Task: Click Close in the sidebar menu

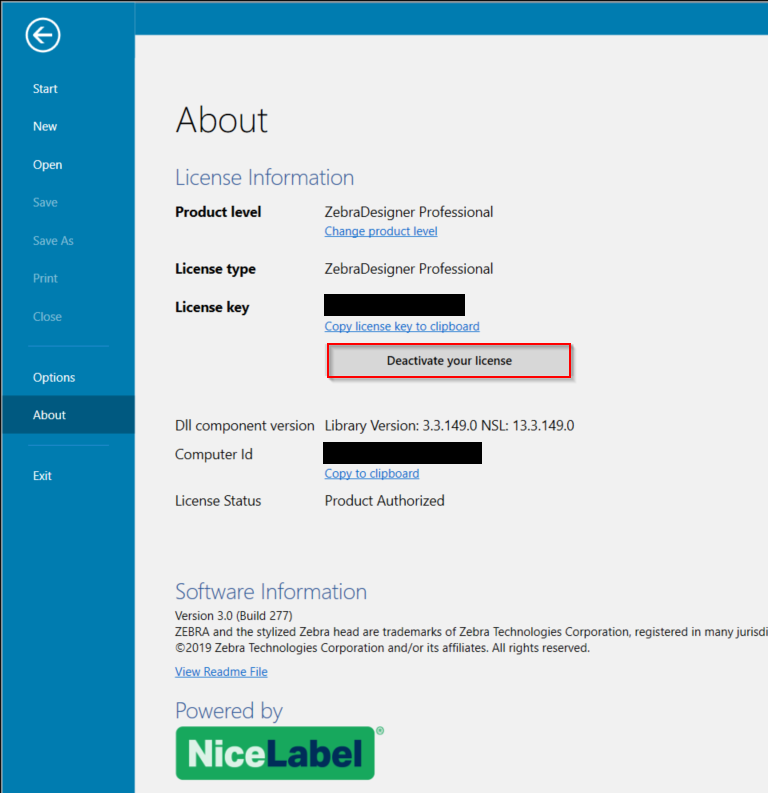Action: 47,317
